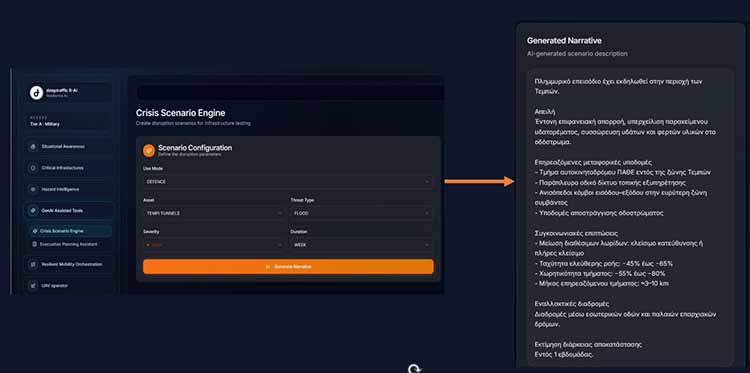Click the Crisis Scenario Engine page heading
The image size is (750, 373).
tap(180, 113)
